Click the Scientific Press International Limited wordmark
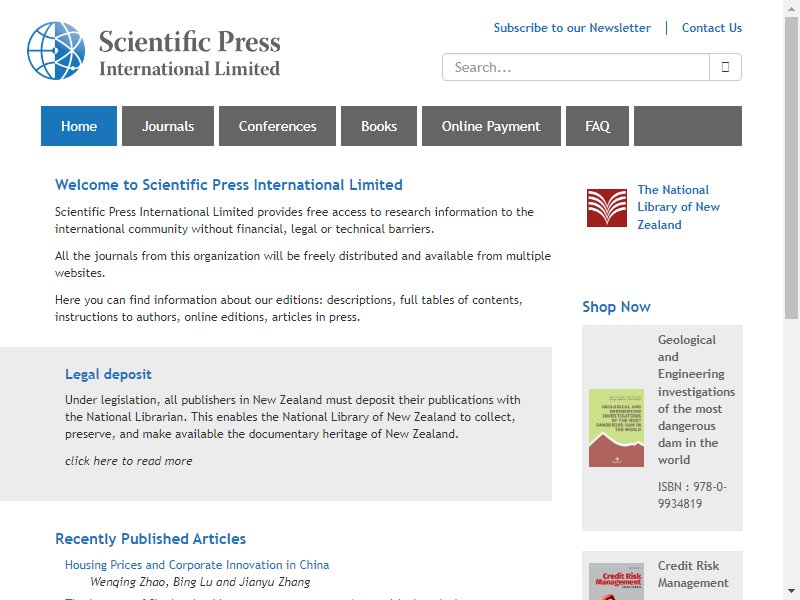This screenshot has width=800, height=600. click(189, 53)
